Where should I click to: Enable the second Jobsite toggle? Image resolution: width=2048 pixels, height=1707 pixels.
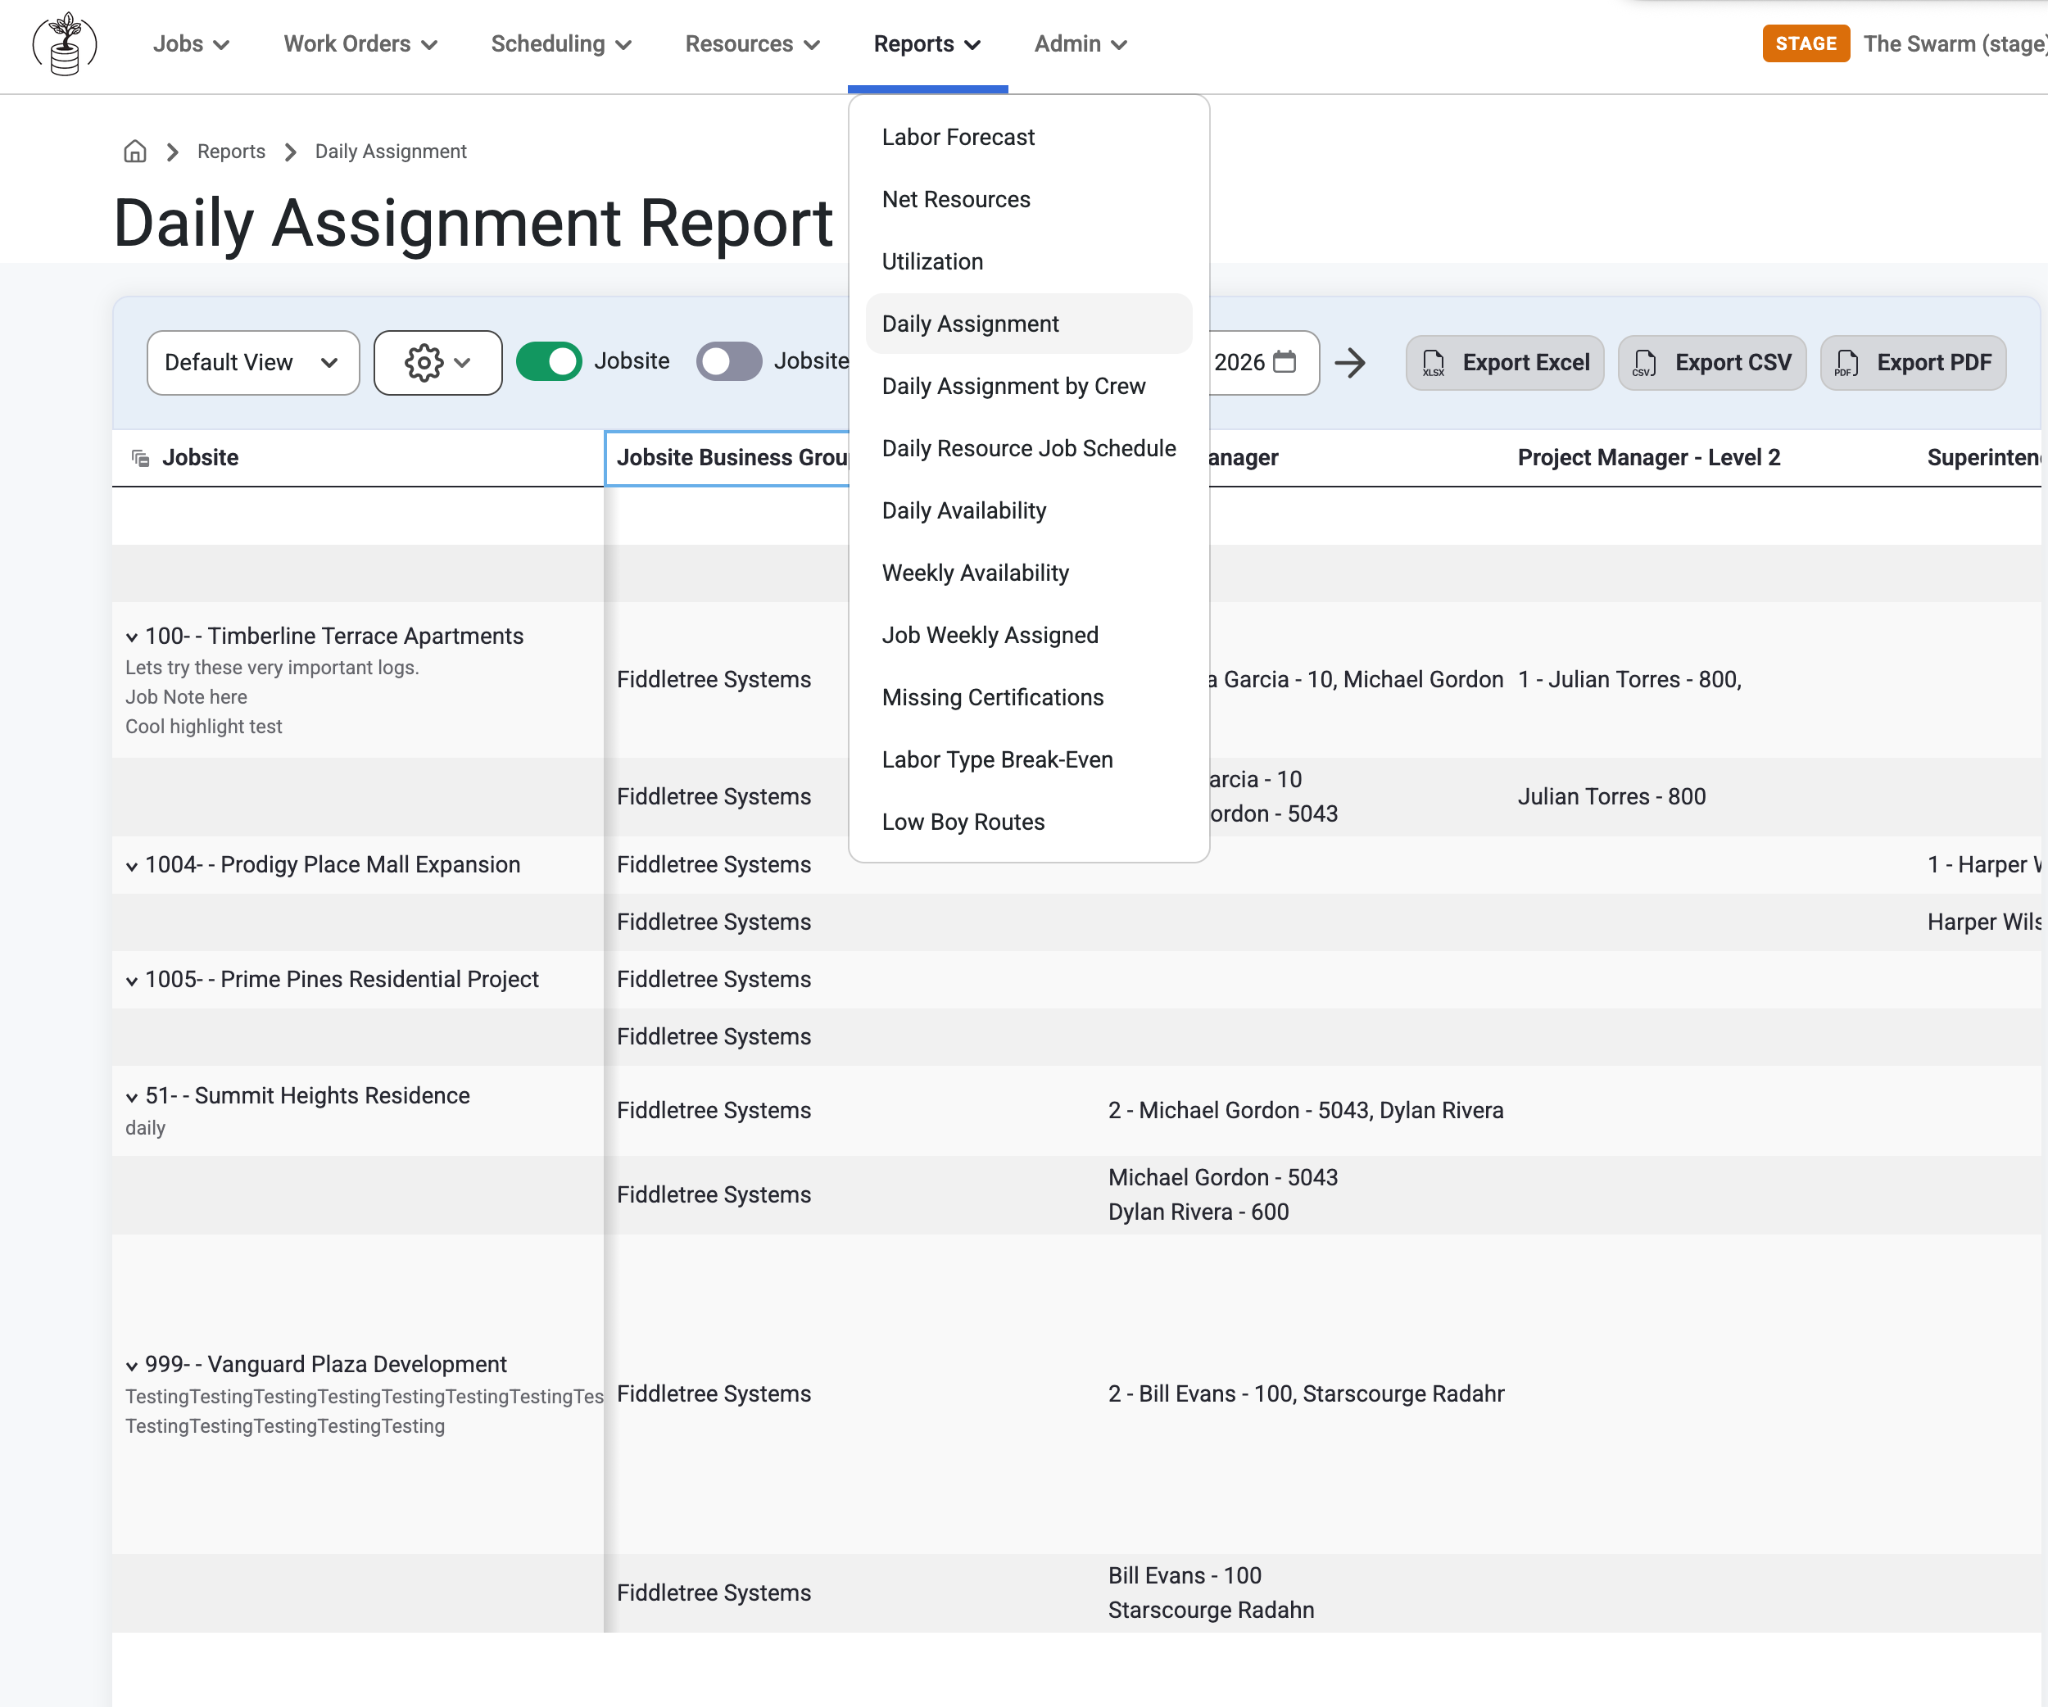[x=729, y=361]
